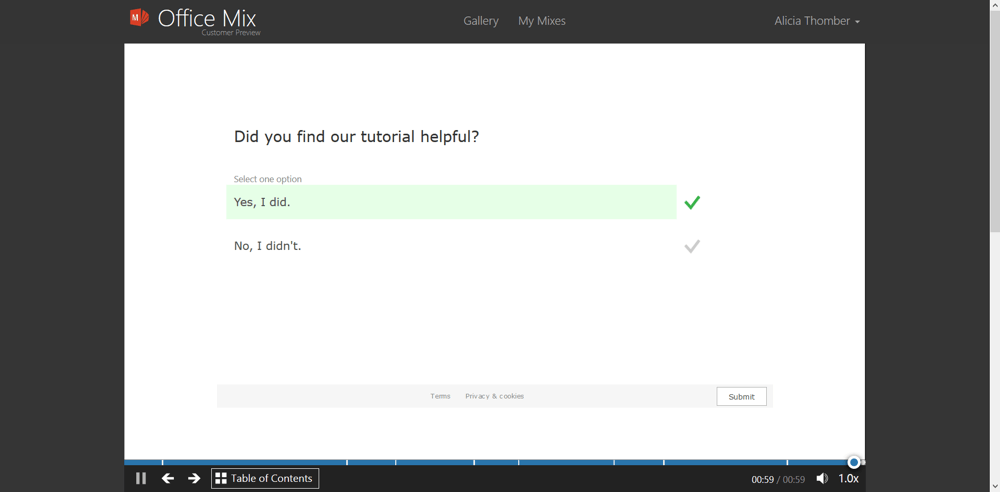This screenshot has height=492, width=1000.
Task: Click the page vertical scrollbar
Action: [x=994, y=120]
